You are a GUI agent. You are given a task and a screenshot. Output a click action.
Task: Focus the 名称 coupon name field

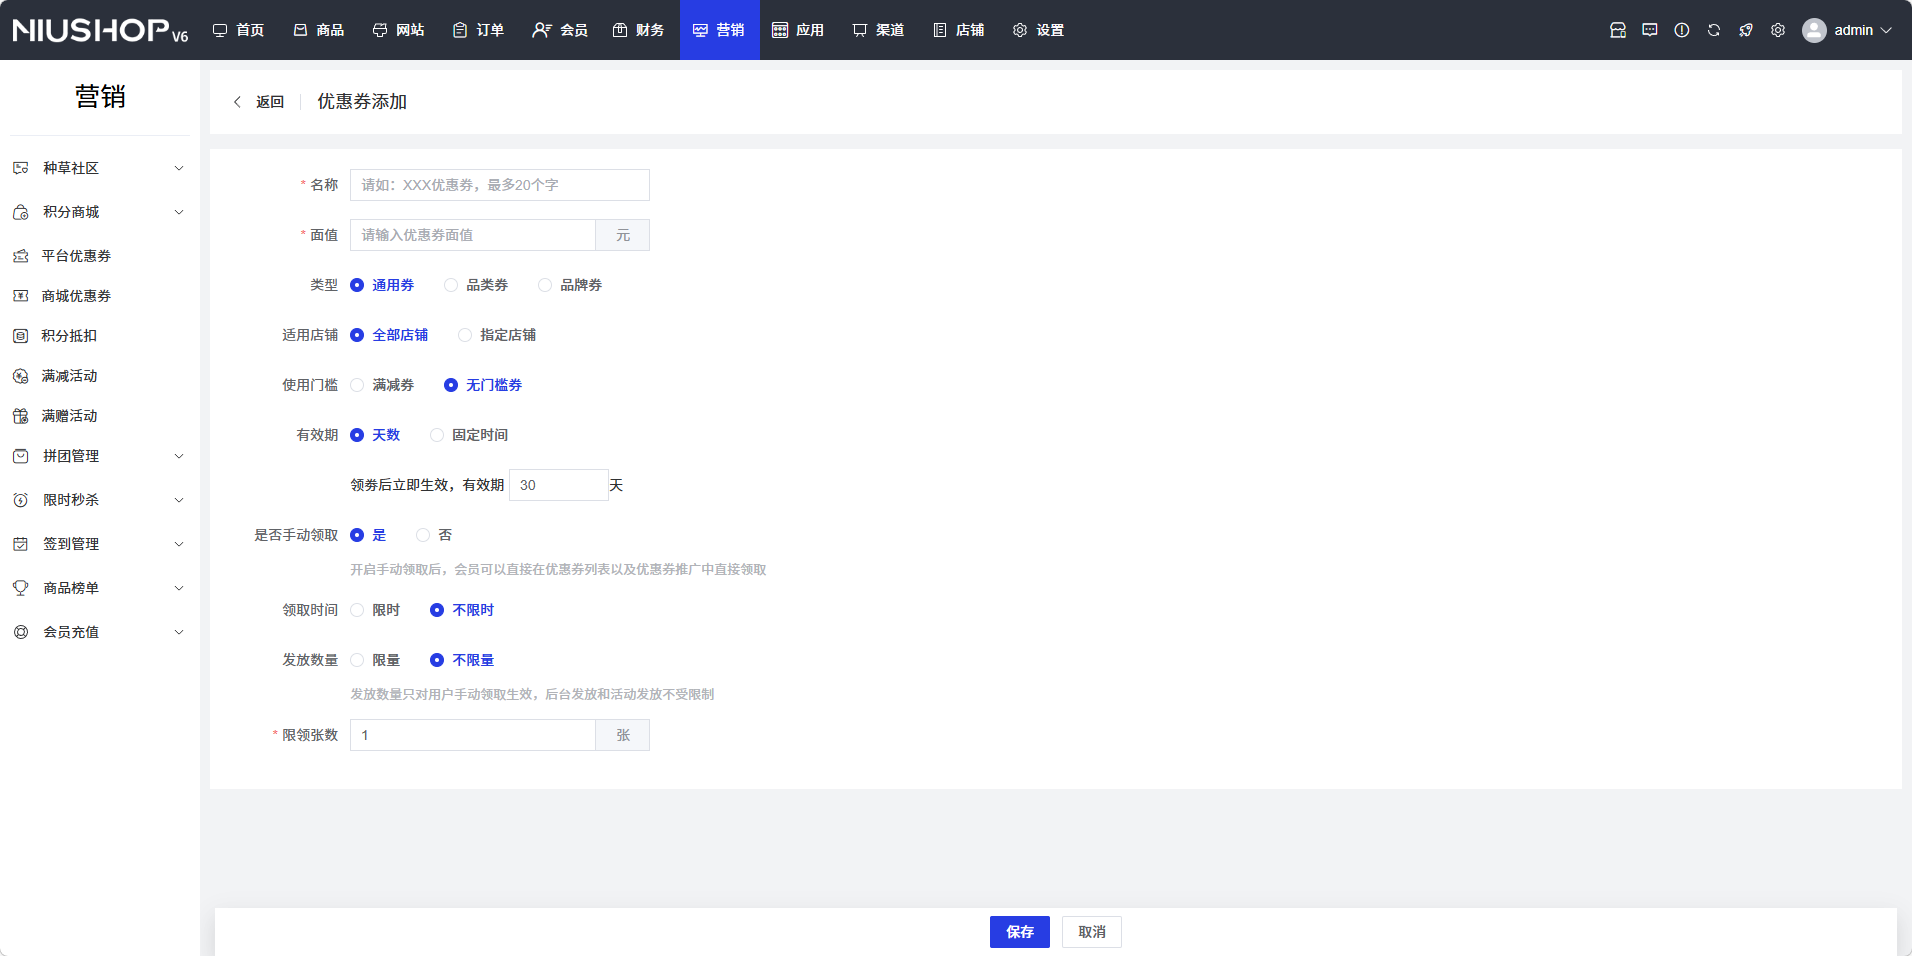point(500,185)
